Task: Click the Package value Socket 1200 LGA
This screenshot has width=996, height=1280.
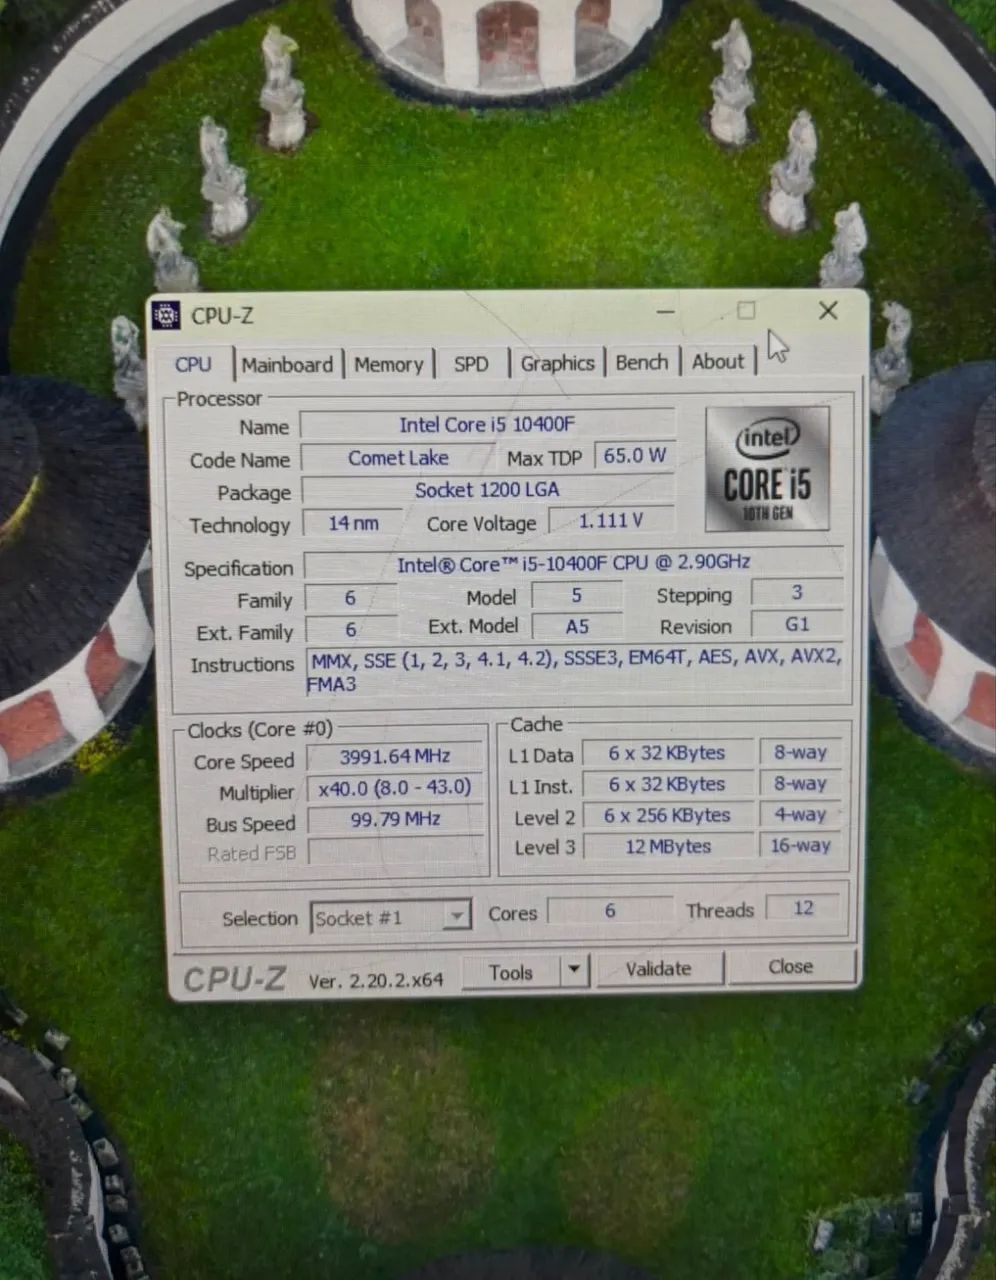Action: click(x=487, y=490)
